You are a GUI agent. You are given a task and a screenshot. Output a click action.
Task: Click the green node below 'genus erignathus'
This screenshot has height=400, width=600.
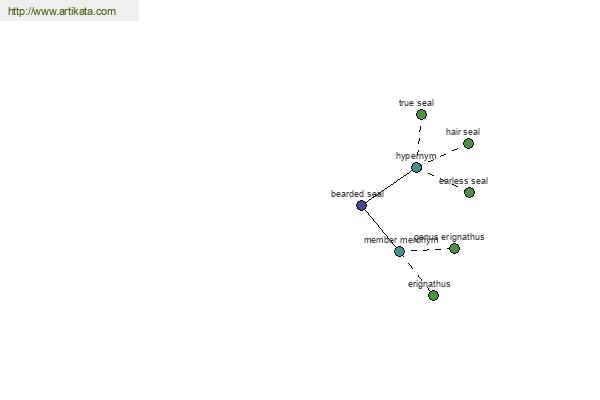pyautogui.click(x=454, y=248)
